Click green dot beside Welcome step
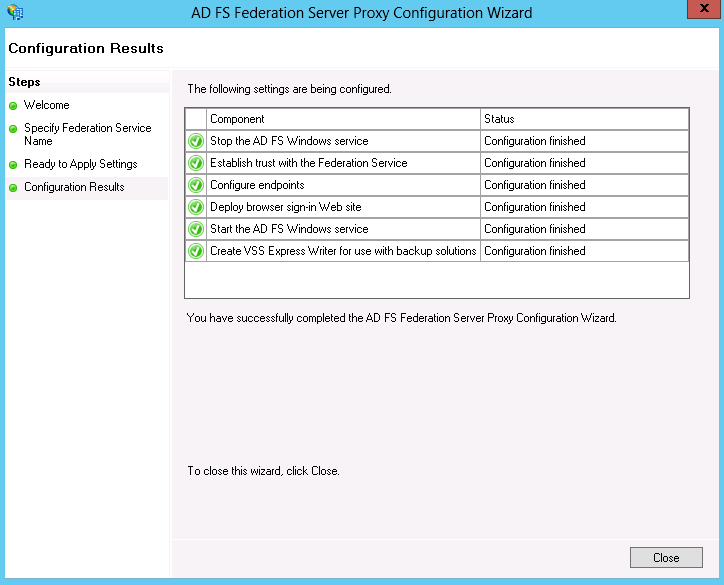This screenshot has height=585, width=724. pyautogui.click(x=13, y=106)
